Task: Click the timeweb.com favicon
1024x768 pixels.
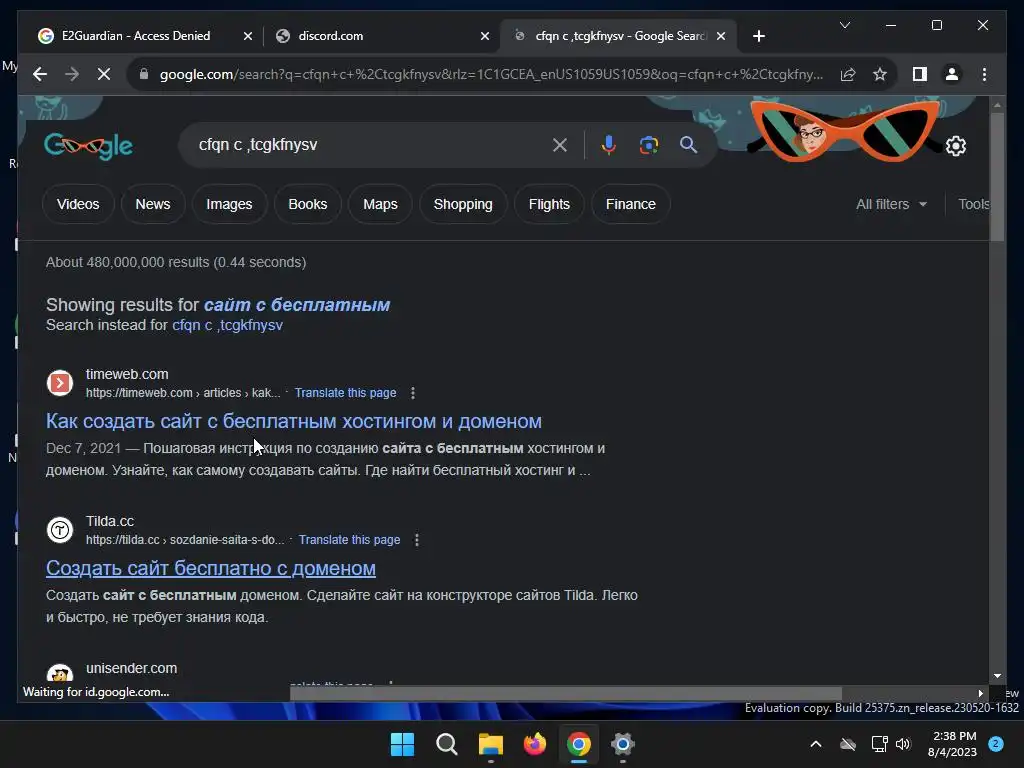Action: [60, 383]
